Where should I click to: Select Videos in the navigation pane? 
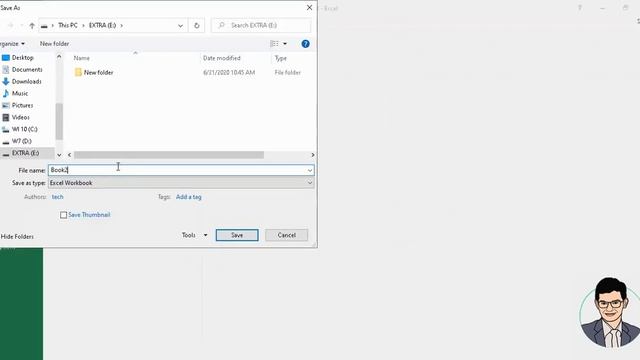(x=20, y=117)
